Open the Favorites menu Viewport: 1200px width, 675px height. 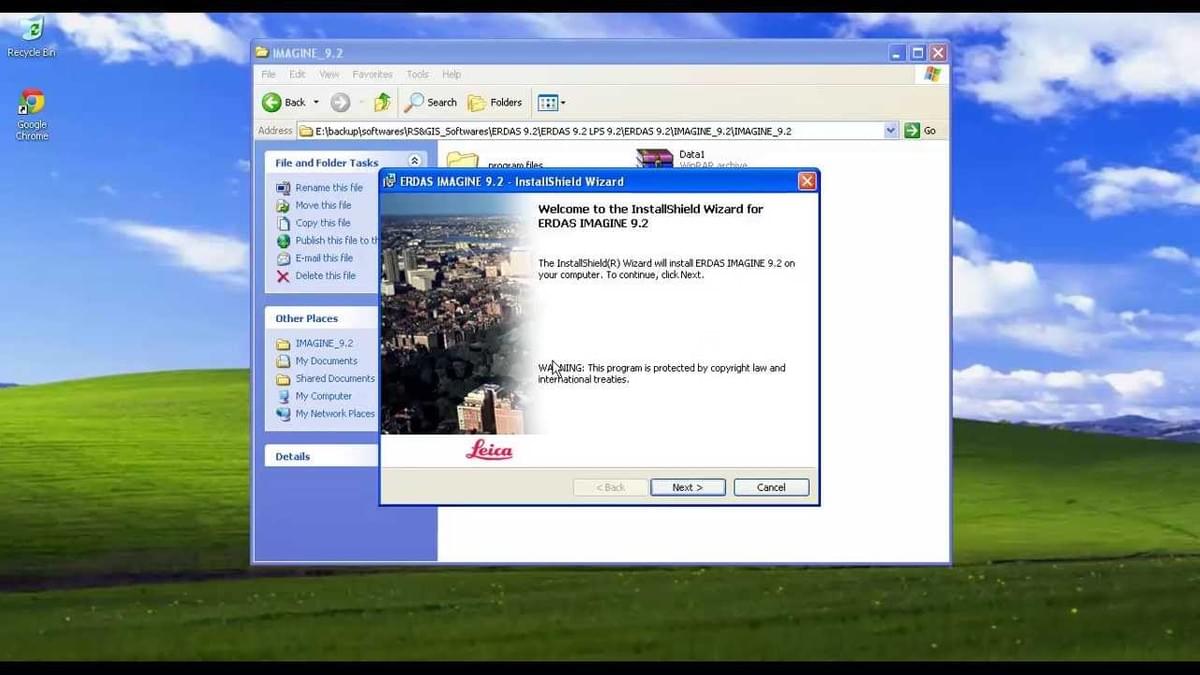tap(372, 74)
